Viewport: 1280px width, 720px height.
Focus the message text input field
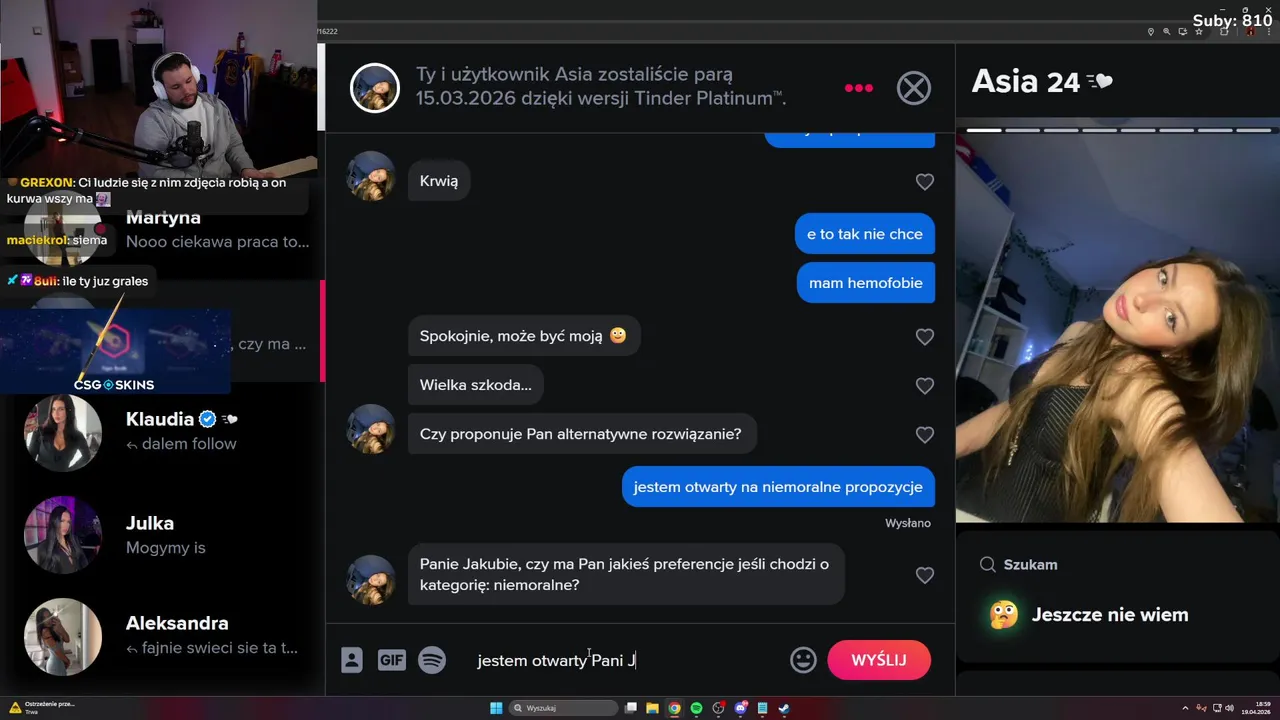coord(627,660)
